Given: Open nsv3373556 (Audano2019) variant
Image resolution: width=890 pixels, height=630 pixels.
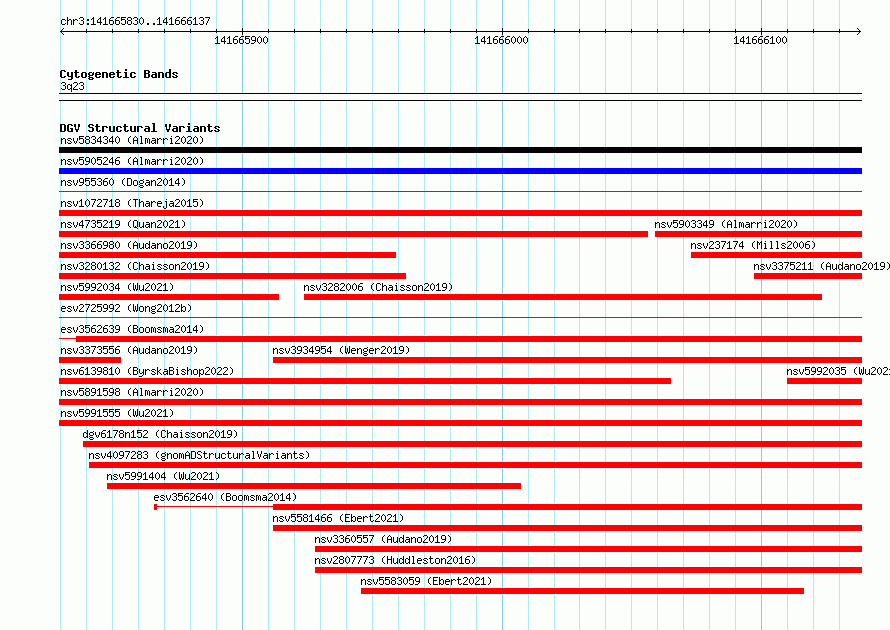Looking at the screenshot, I should click(x=129, y=350).
